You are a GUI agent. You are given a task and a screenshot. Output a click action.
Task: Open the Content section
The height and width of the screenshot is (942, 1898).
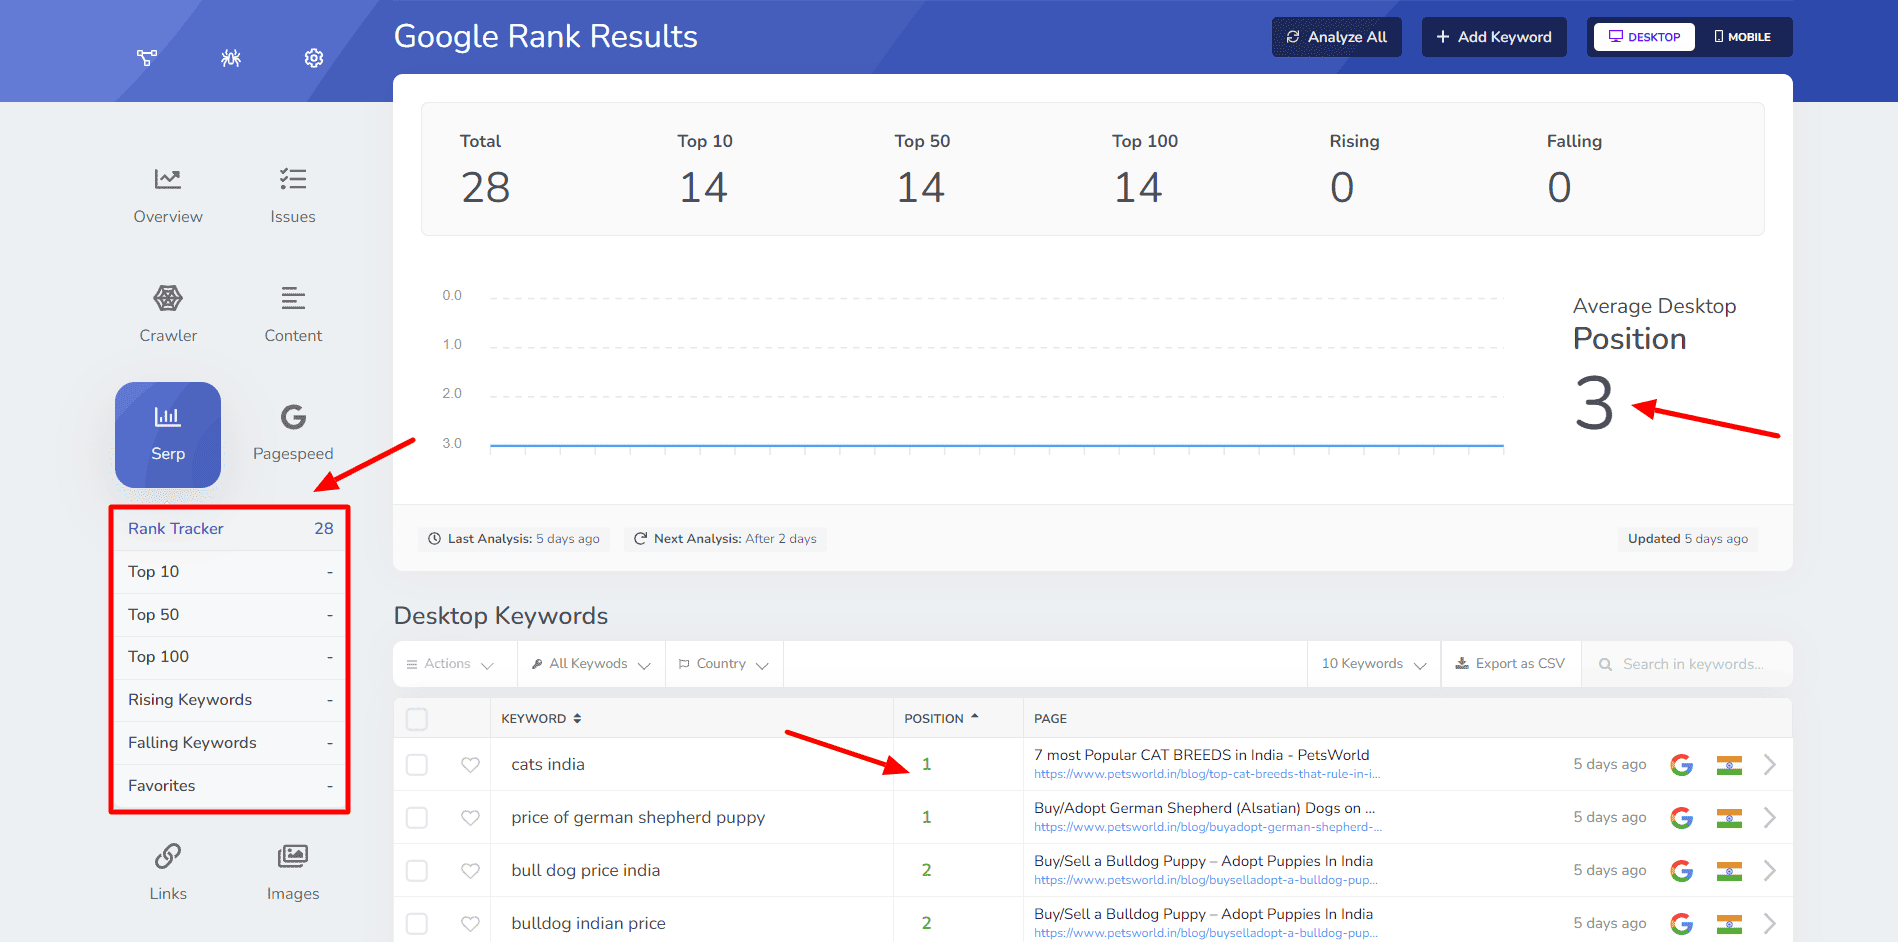[x=293, y=315]
